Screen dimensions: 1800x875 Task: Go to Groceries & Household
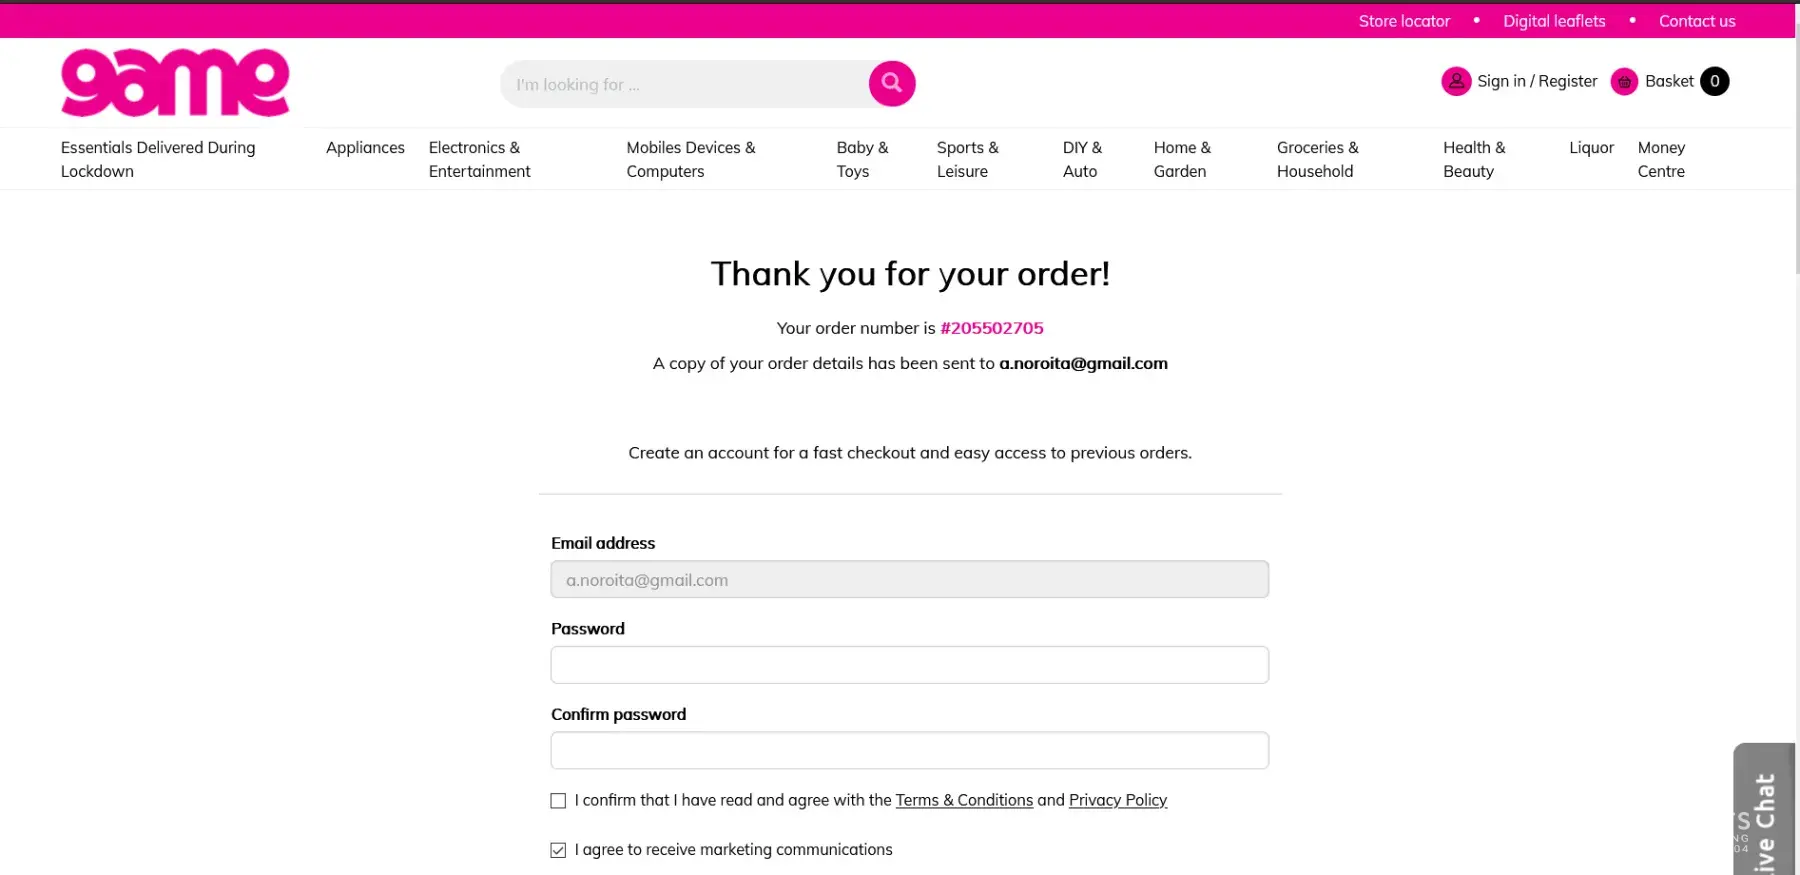pos(1317,159)
